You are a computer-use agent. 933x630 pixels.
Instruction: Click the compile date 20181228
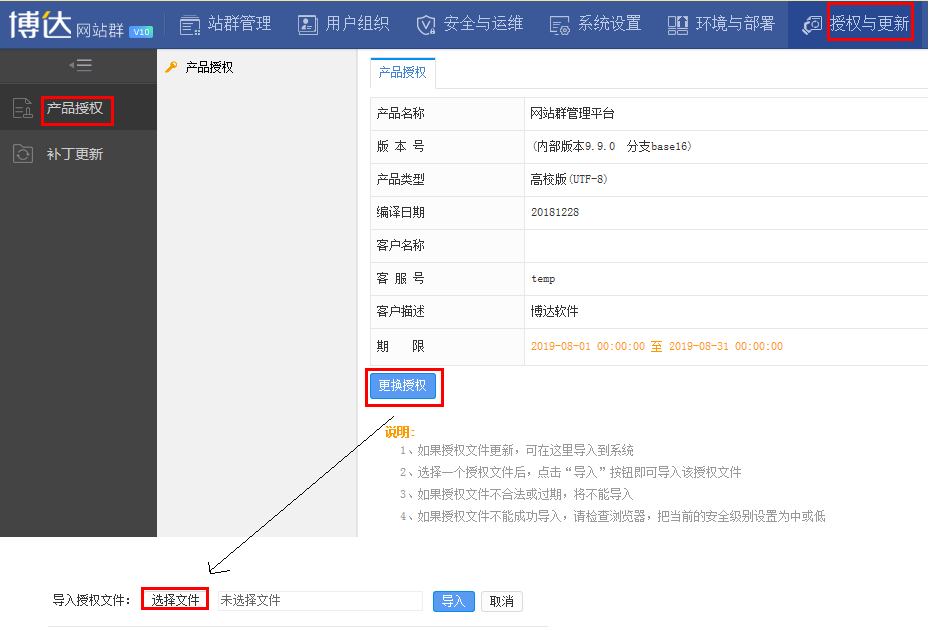point(555,212)
